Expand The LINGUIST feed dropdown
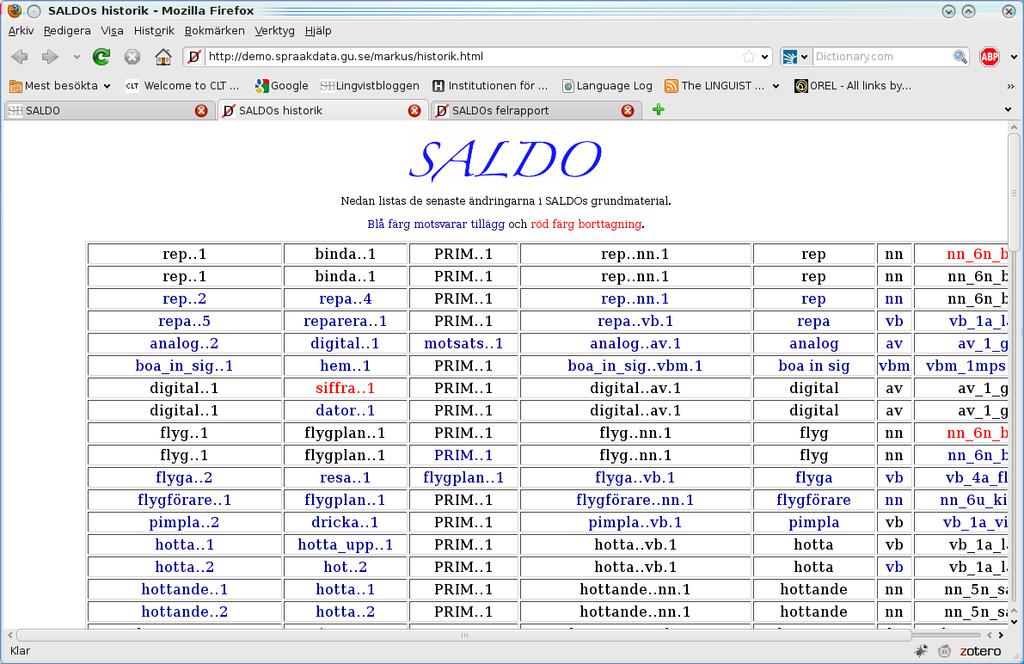The image size is (1024, 664). pos(775,86)
